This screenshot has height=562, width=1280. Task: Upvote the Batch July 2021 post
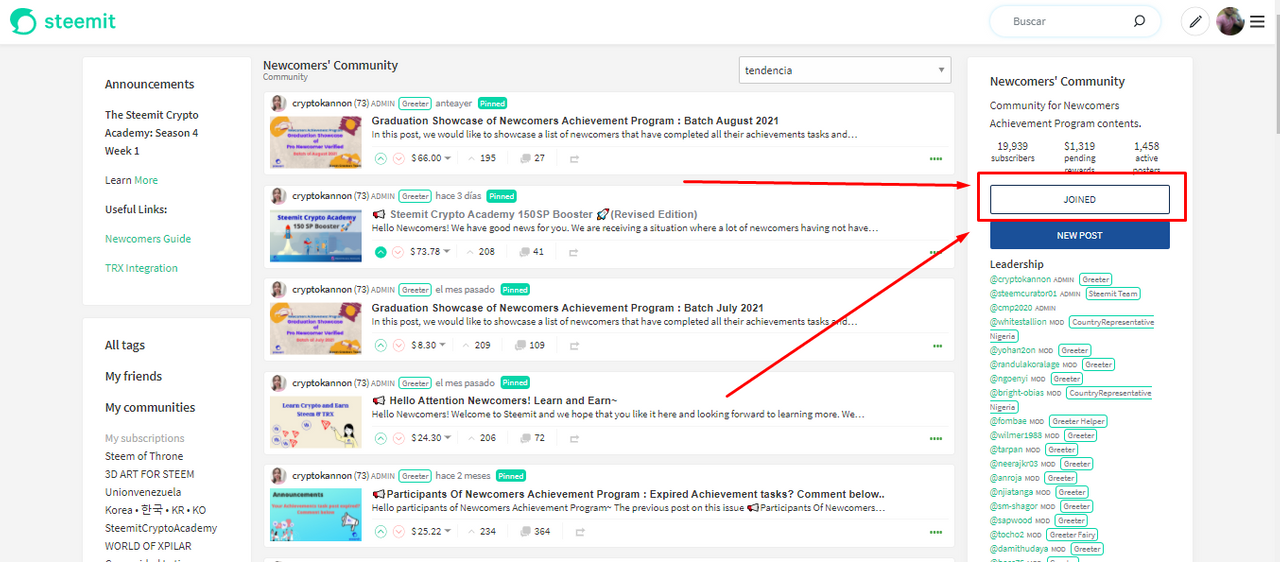pos(380,345)
